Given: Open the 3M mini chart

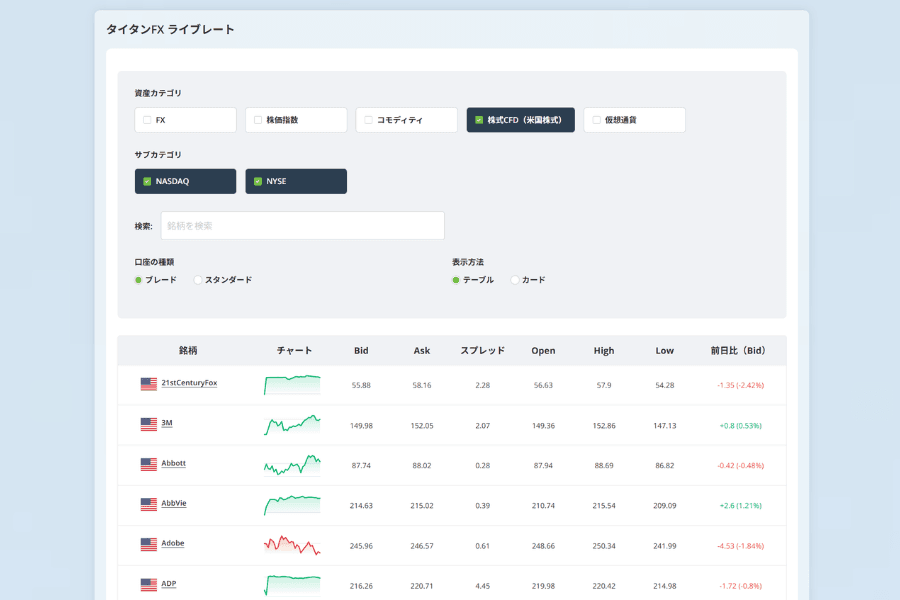Looking at the screenshot, I should [292, 425].
